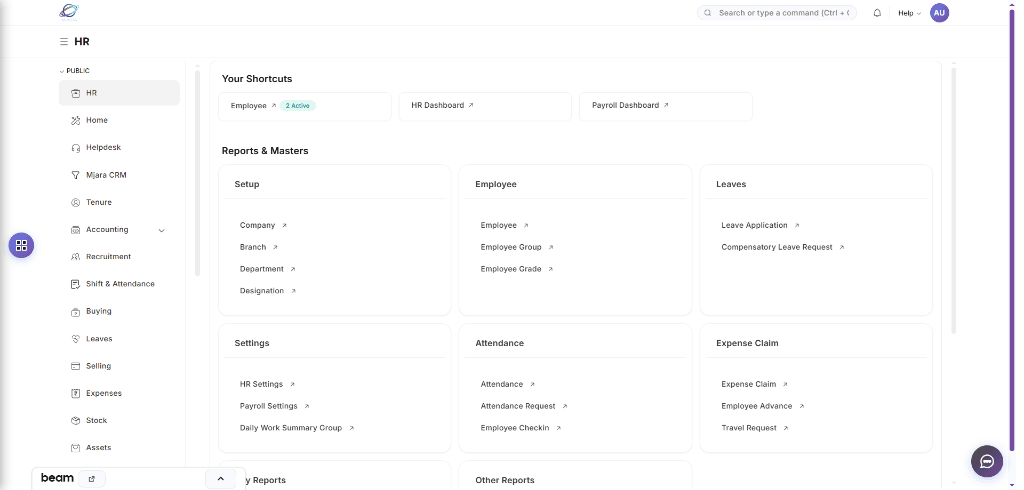Click the Selling sidebar icon
Image resolution: width=1024 pixels, height=490 pixels.
[75, 366]
